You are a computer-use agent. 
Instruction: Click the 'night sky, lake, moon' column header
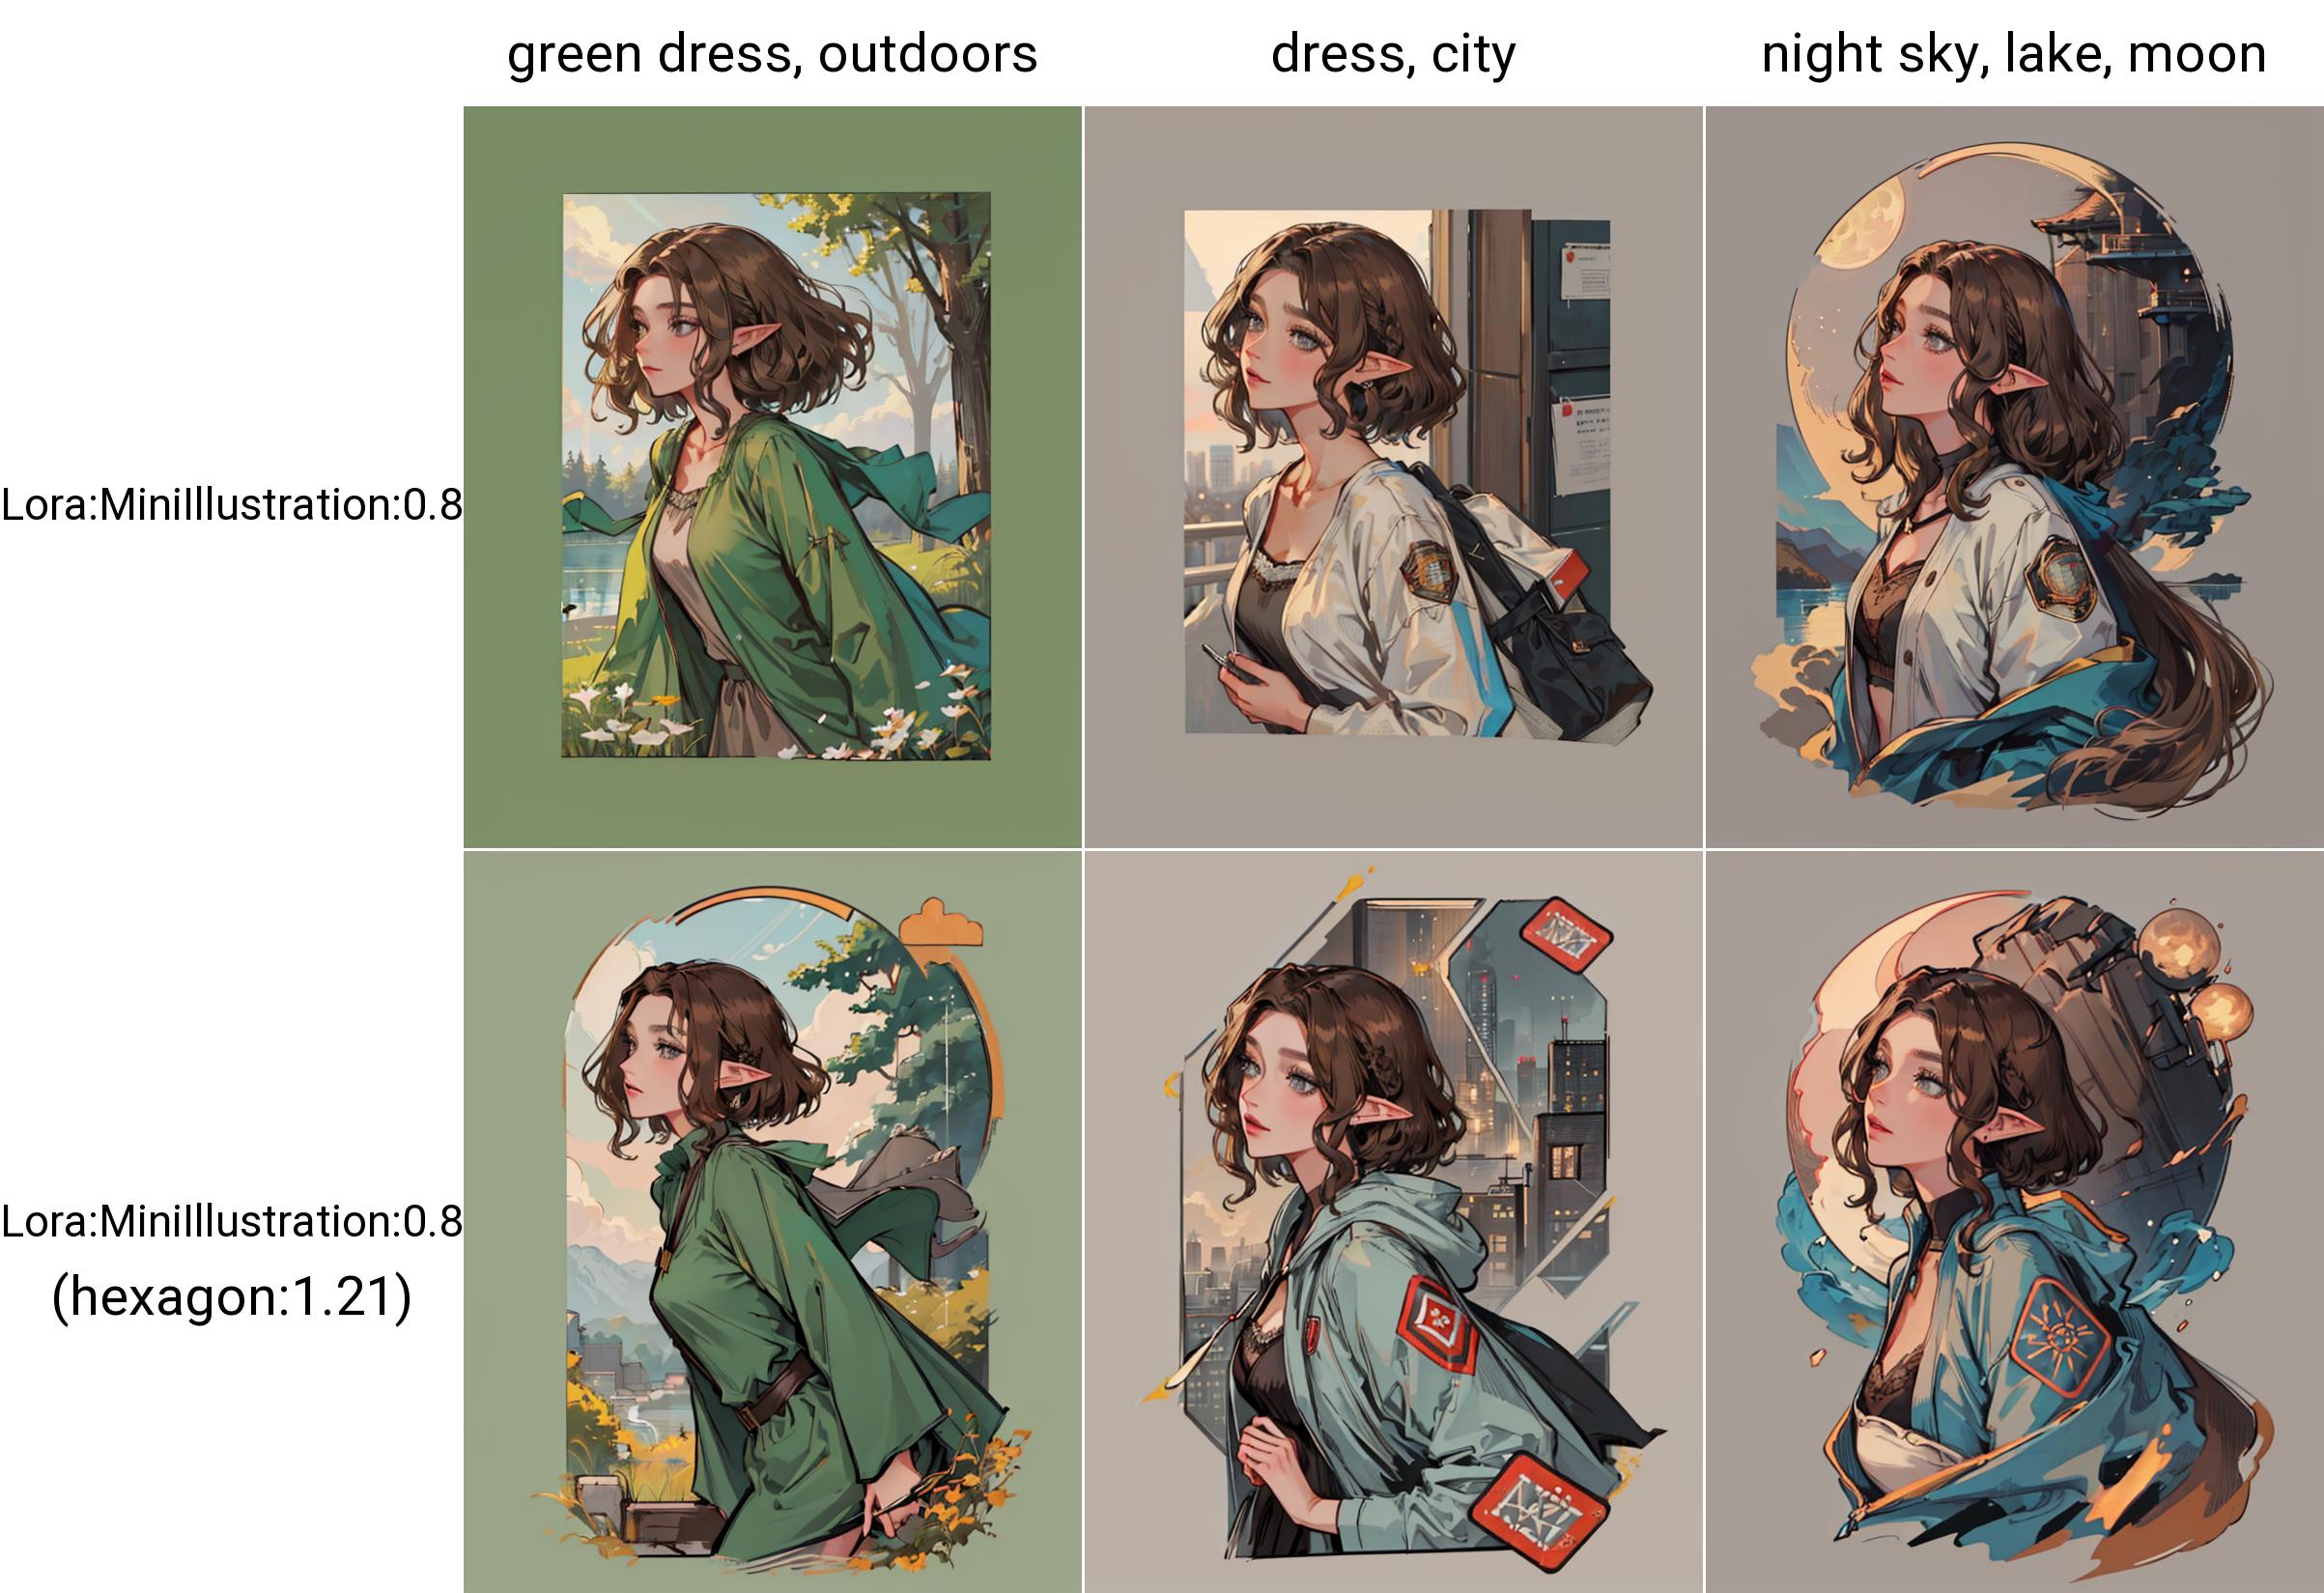pos(2014,54)
